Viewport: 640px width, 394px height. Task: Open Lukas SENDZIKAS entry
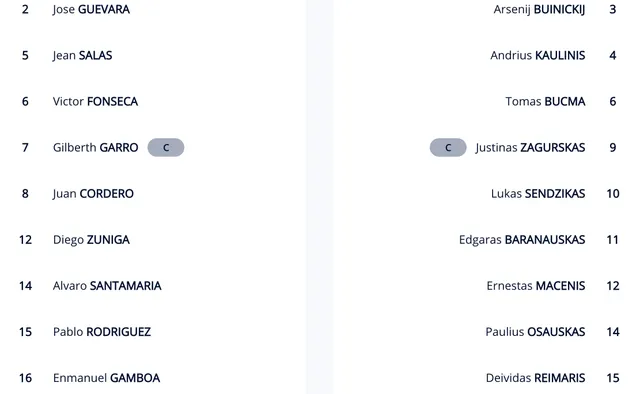[x=538, y=194]
